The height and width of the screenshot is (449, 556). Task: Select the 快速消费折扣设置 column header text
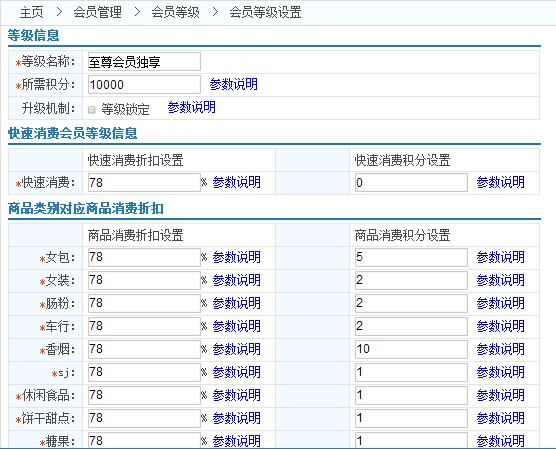(x=135, y=160)
